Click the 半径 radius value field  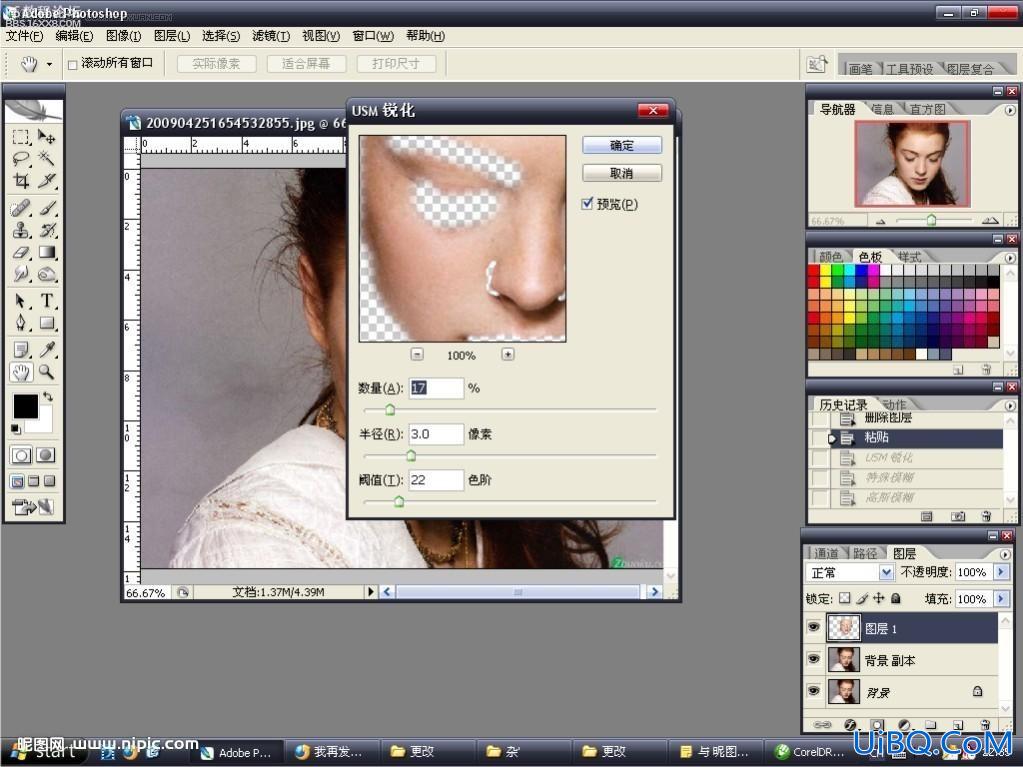pyautogui.click(x=436, y=434)
